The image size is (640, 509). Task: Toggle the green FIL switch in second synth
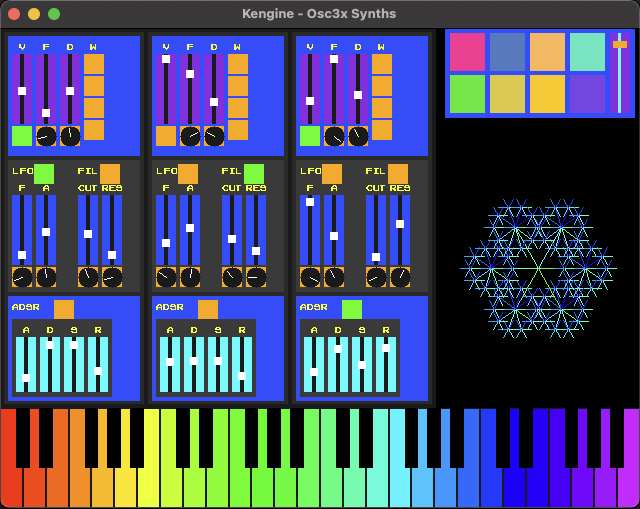pos(254,174)
